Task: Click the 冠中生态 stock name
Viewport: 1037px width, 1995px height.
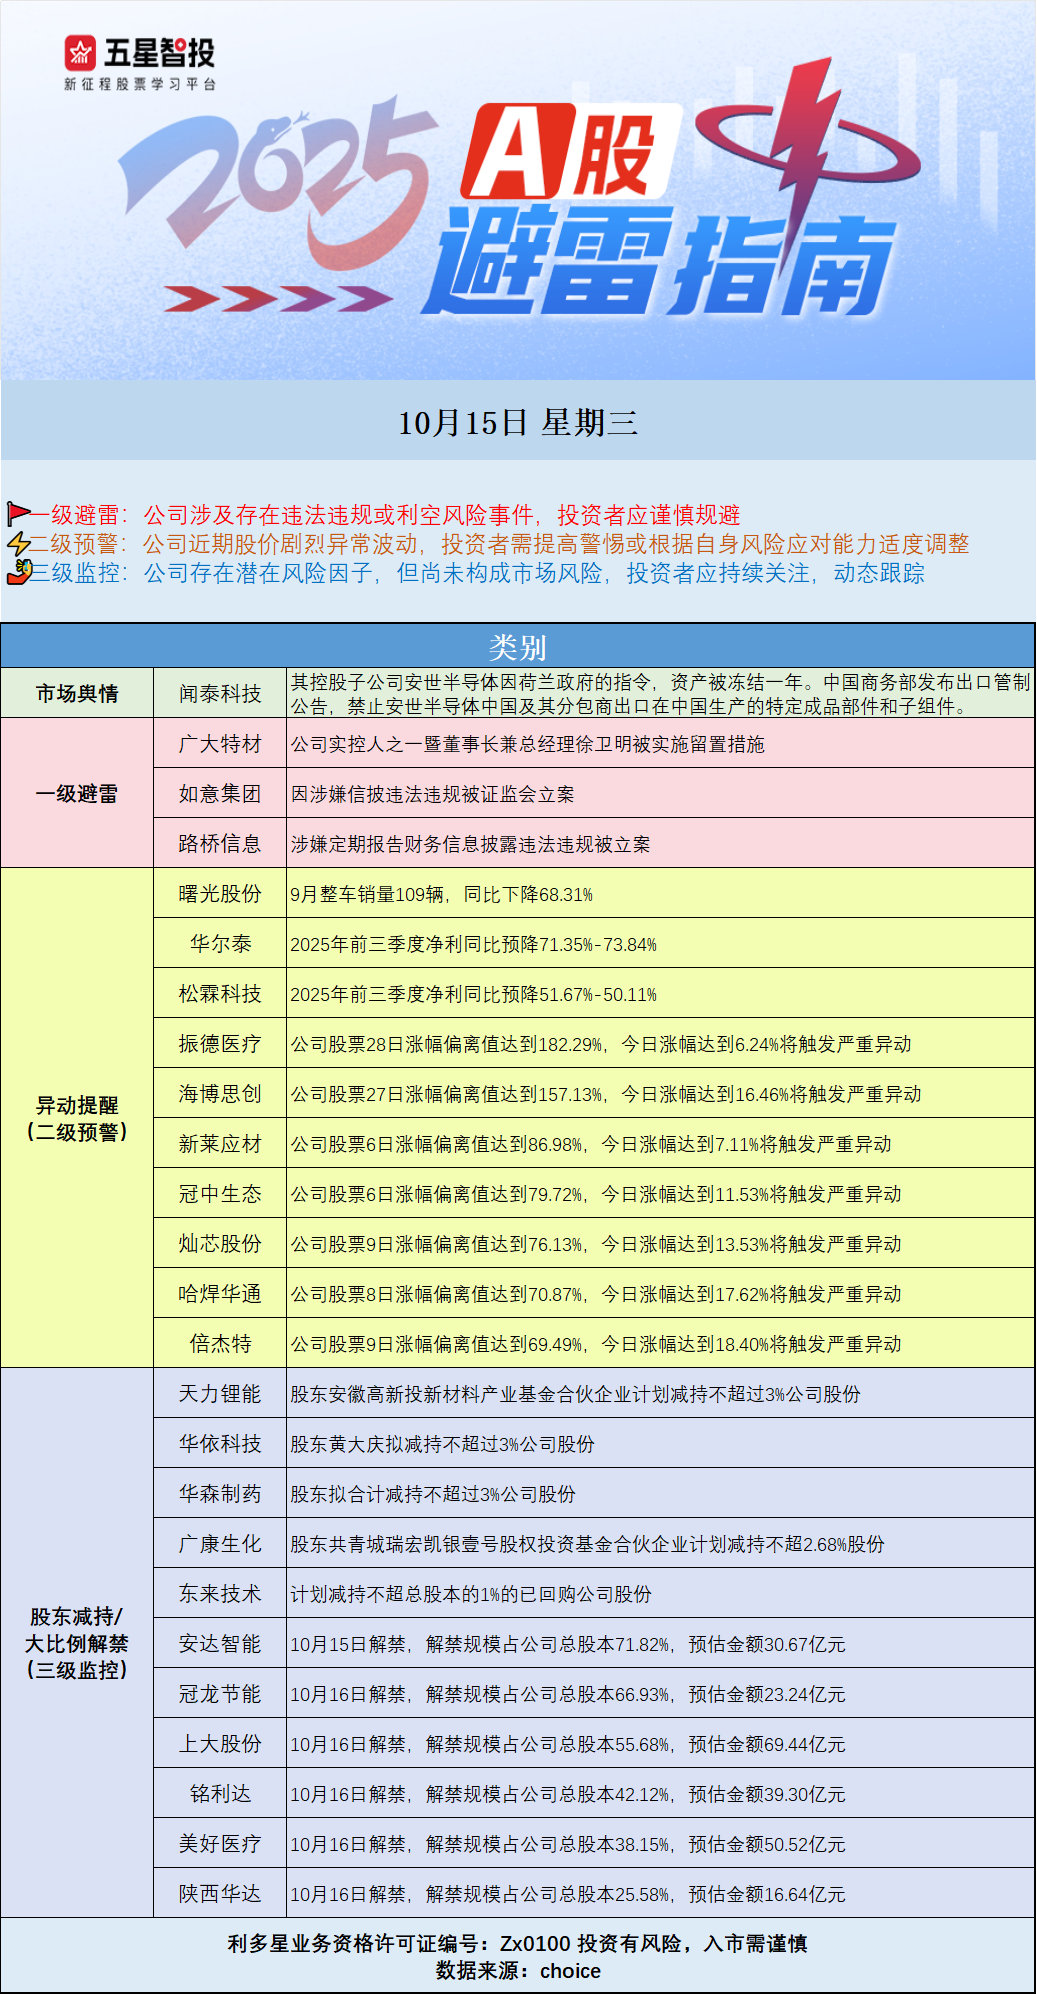Action: tap(220, 1194)
